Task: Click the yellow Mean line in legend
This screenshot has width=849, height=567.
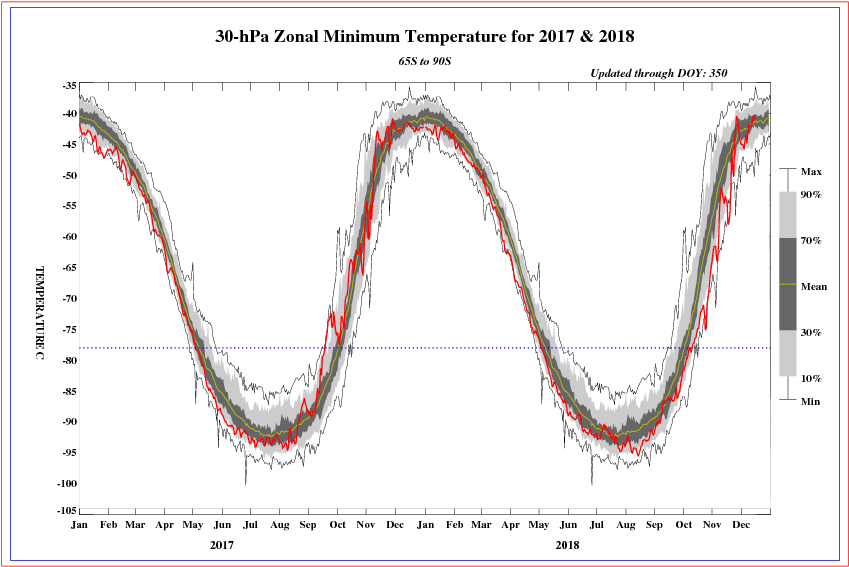Action: tap(788, 284)
